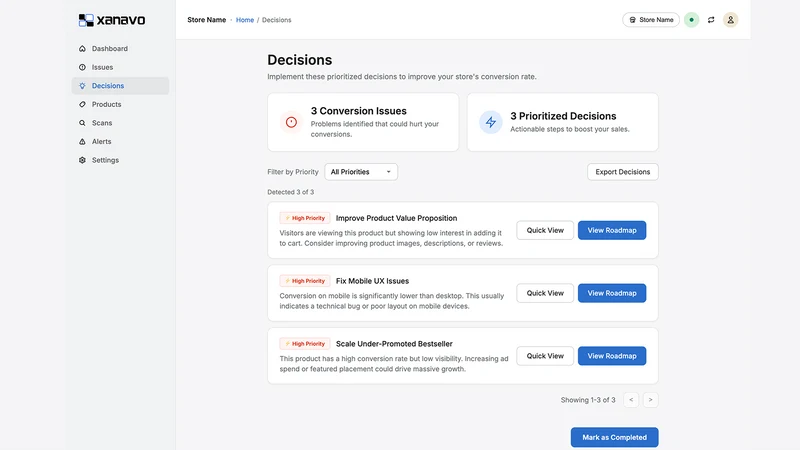Click the 'Decisions' breadcrumb text

coord(277,20)
